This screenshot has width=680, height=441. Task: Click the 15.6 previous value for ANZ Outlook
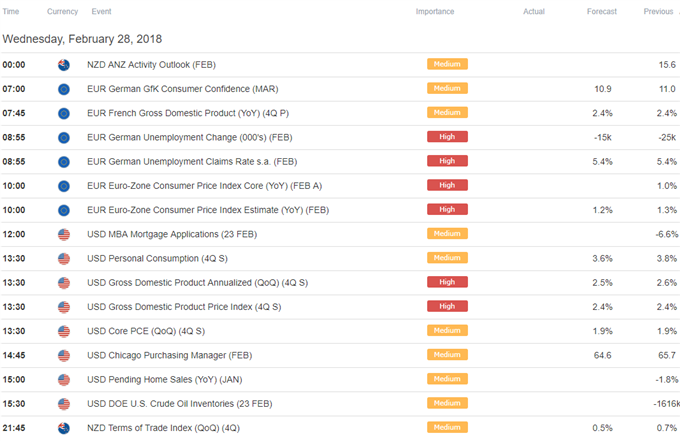point(667,65)
